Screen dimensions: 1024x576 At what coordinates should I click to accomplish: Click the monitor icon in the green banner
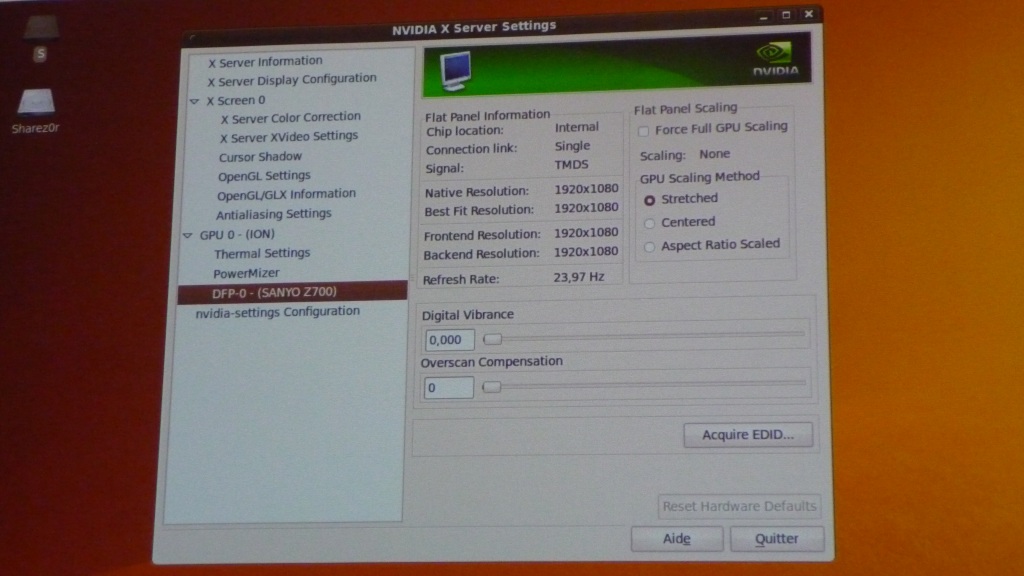[456, 71]
